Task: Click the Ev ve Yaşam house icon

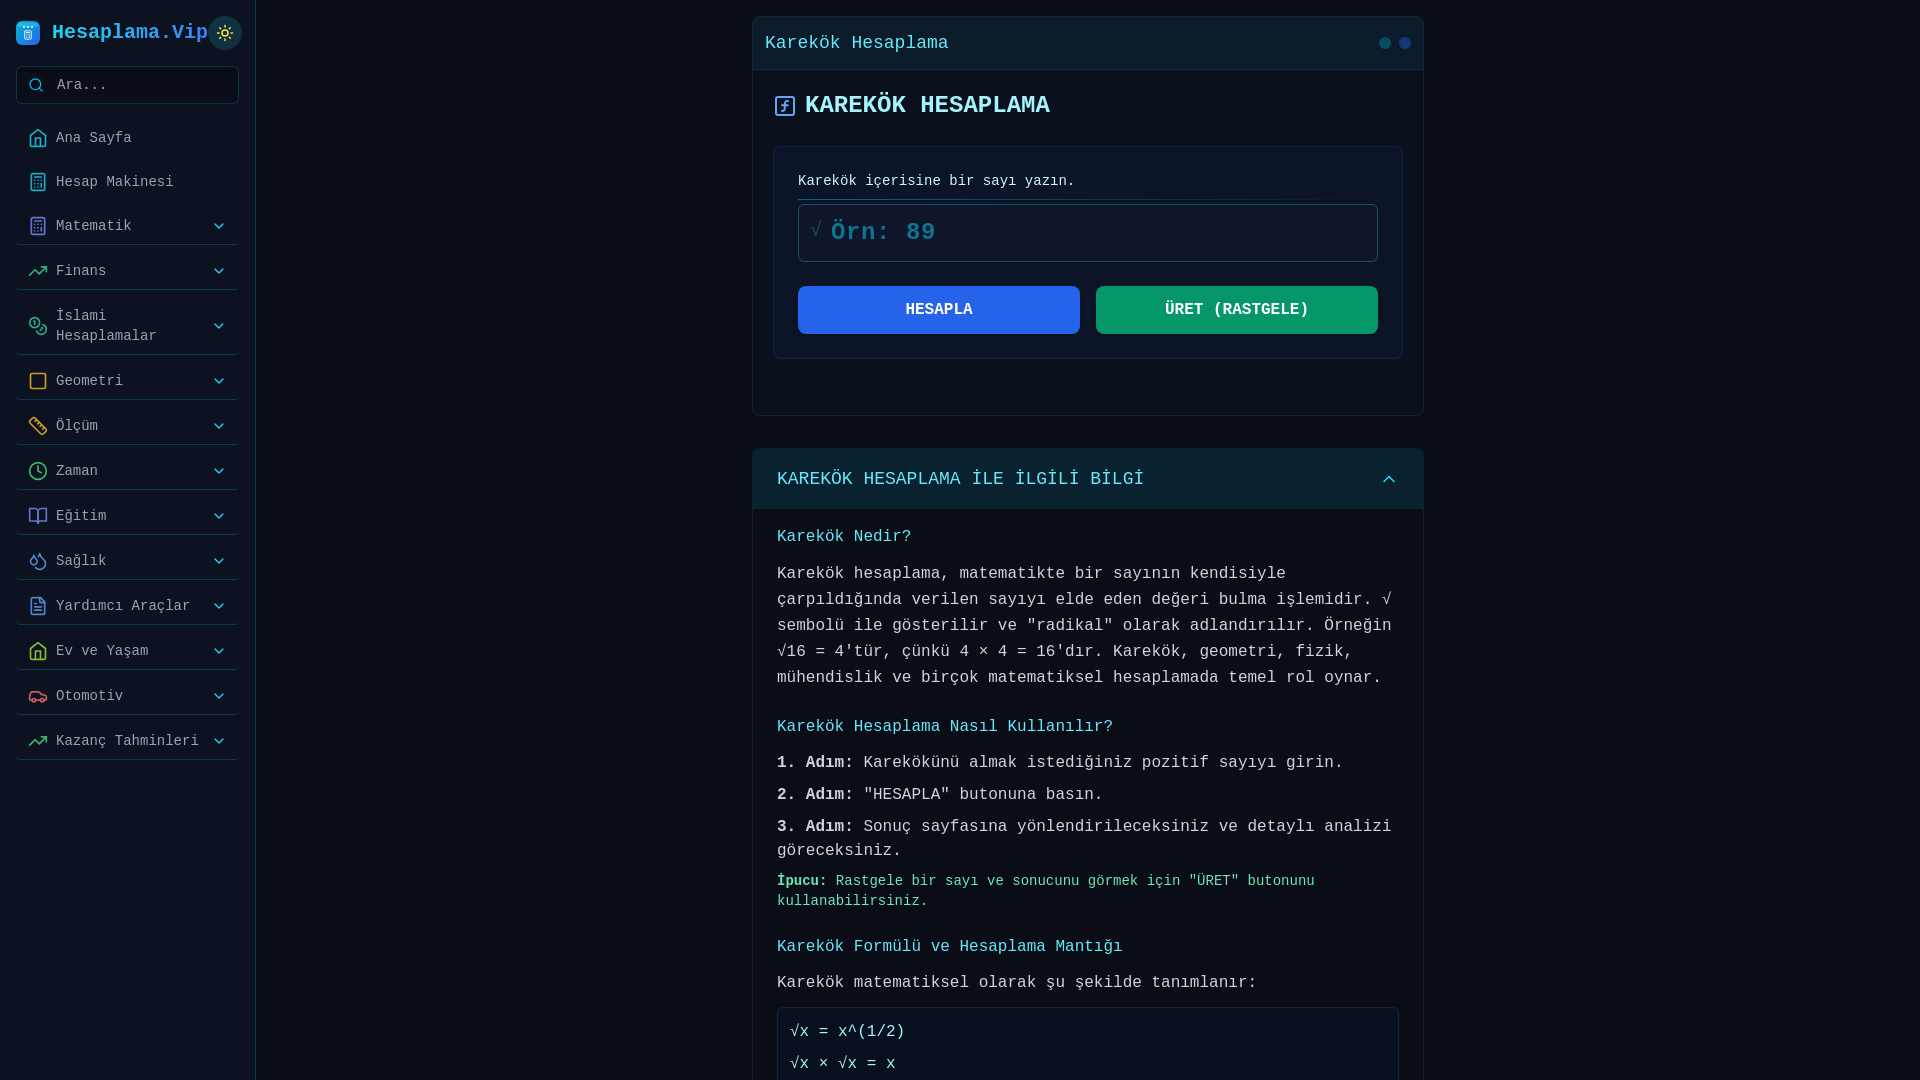Action: coord(38,651)
